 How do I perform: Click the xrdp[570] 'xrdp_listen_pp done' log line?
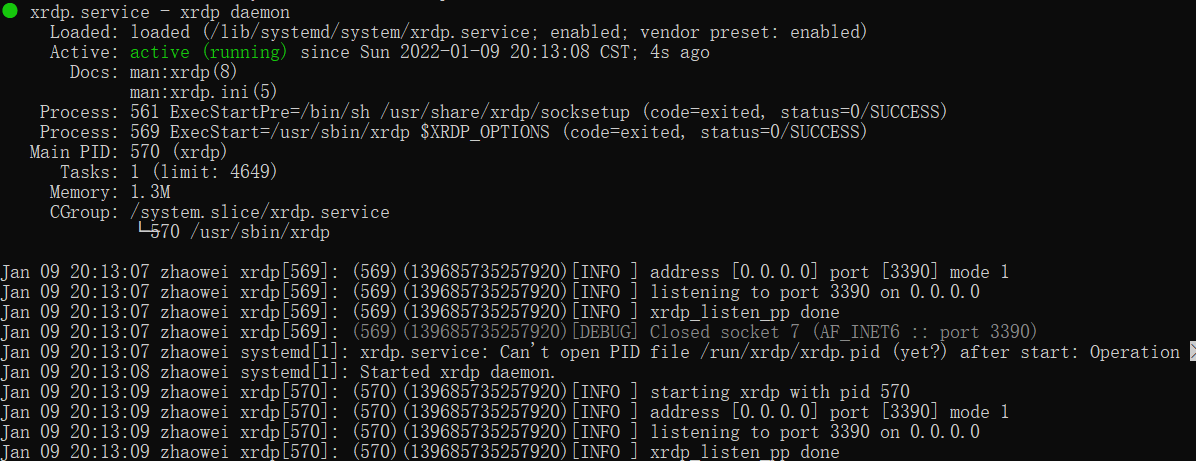click(420, 452)
